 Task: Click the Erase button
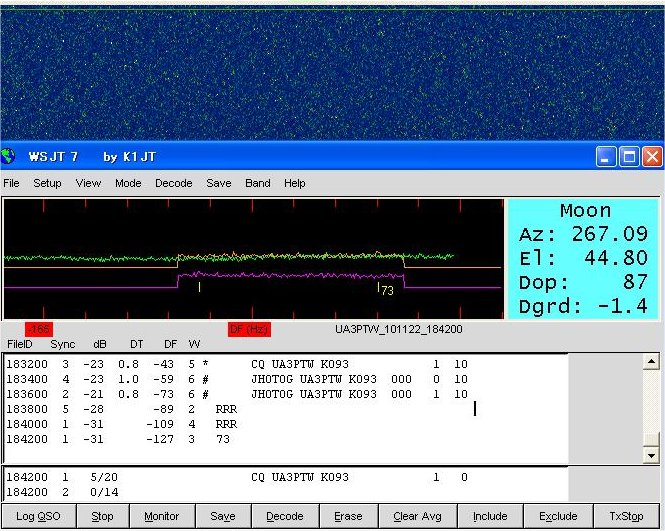(349, 516)
